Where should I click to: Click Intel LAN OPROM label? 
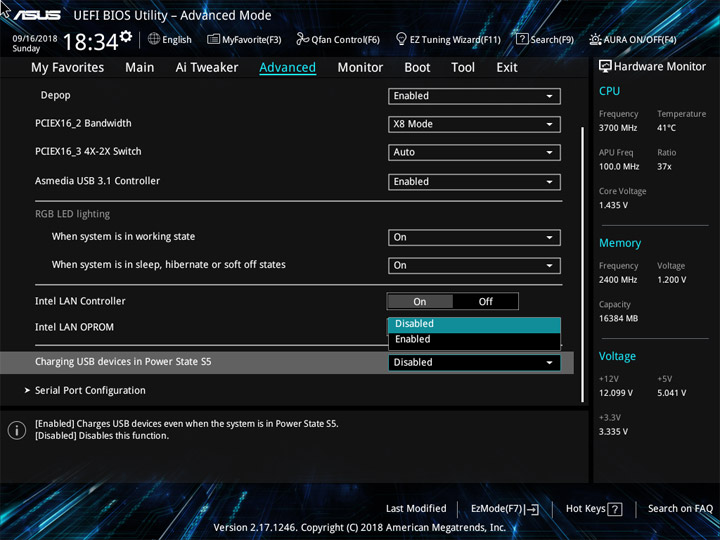[74, 327]
